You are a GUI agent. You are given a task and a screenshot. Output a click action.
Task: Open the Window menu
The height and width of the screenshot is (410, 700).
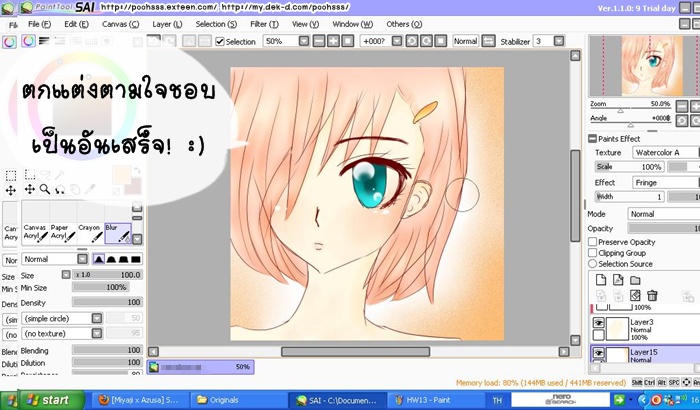click(352, 24)
